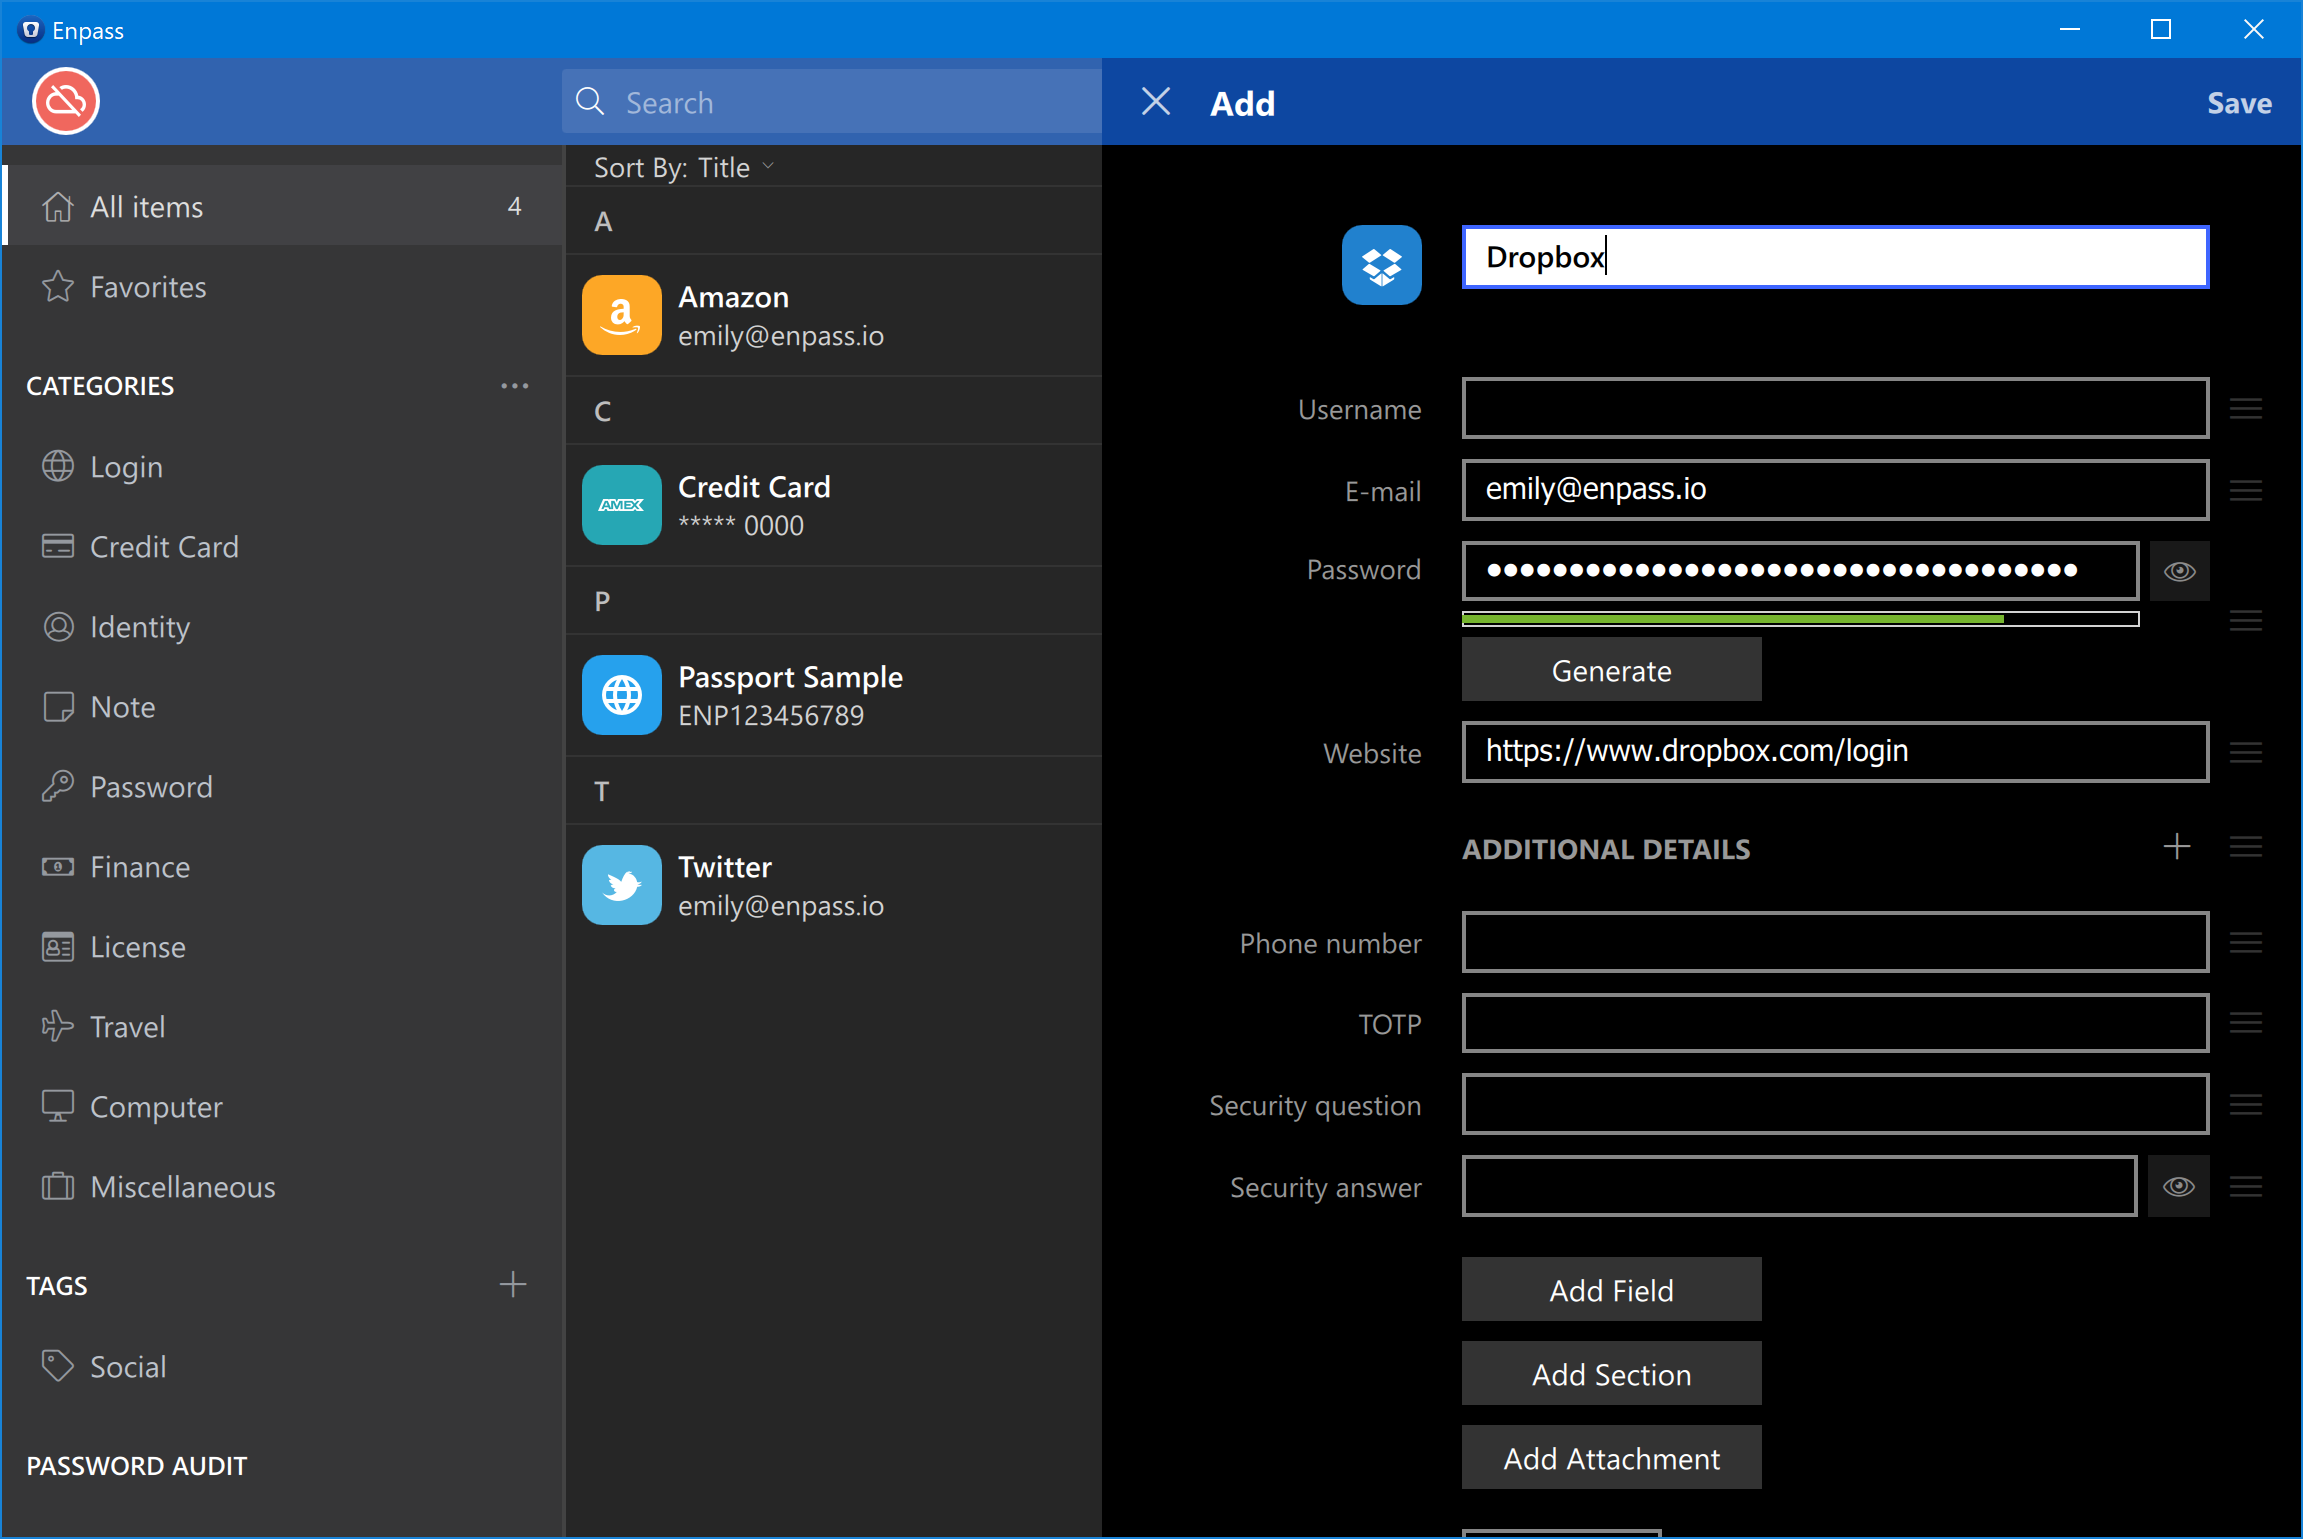Click the password strength bar

coord(1799,620)
